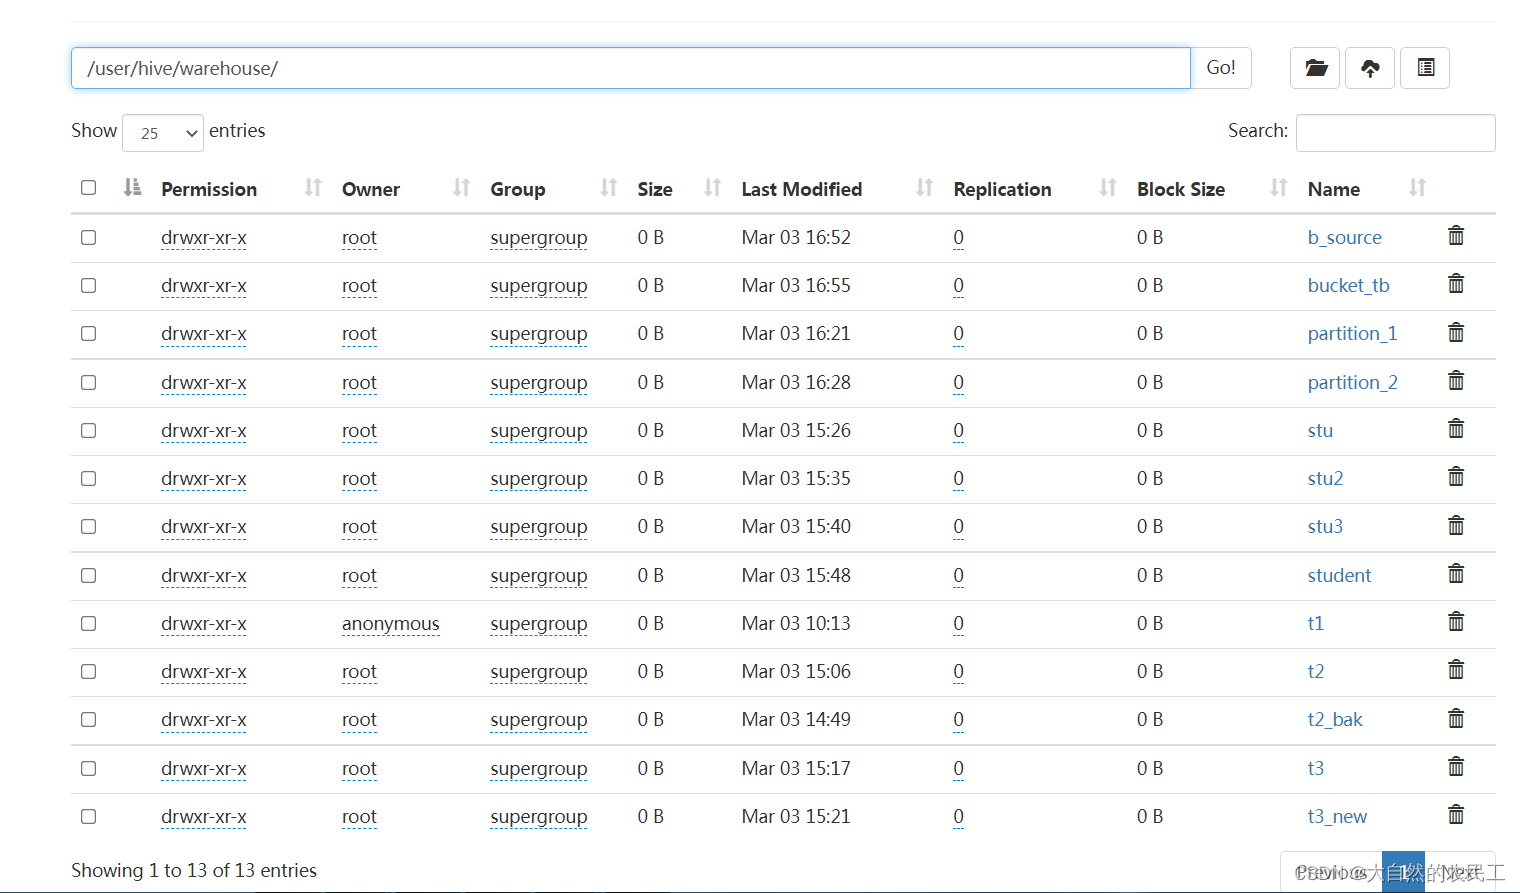The image size is (1520, 893).
Task: Click trash icon in the t2 row
Action: (x=1456, y=669)
